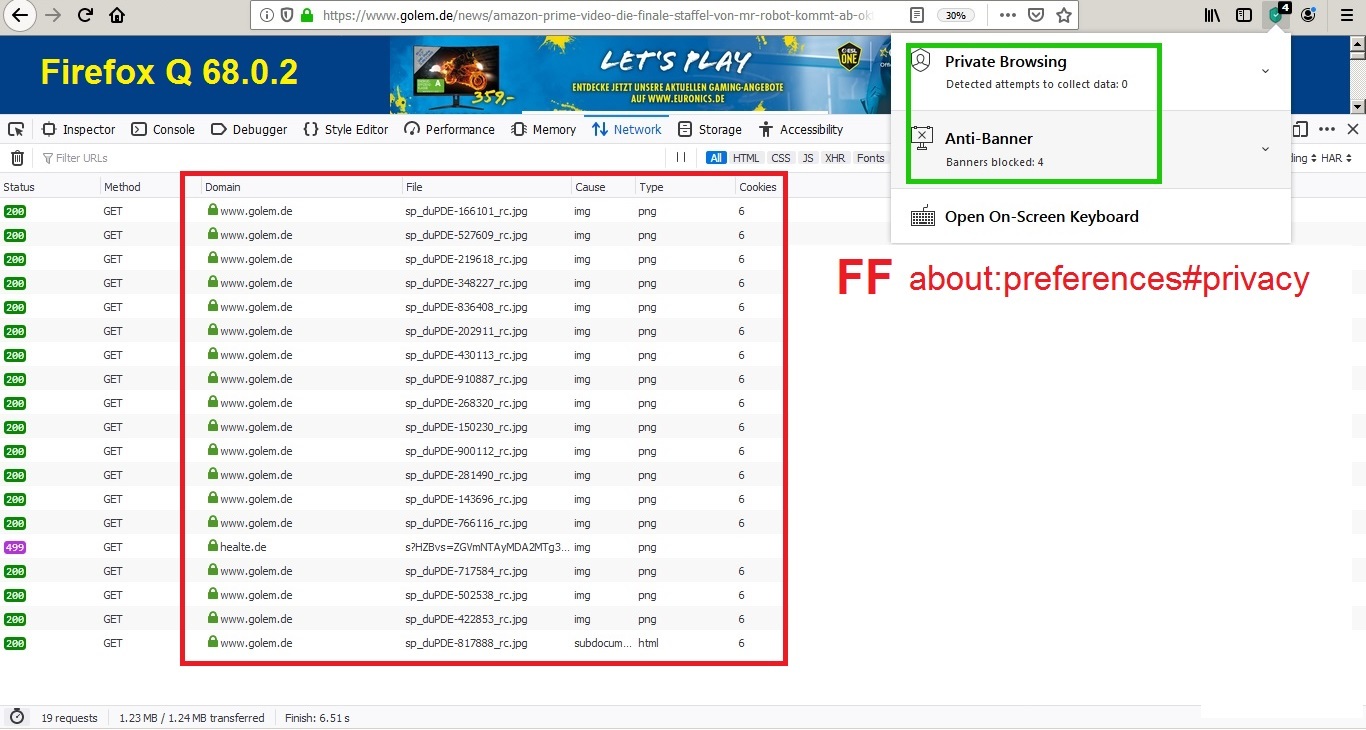Toggle Responsive Design Mode
Screen dimensions: 1366x730
[1300, 129]
